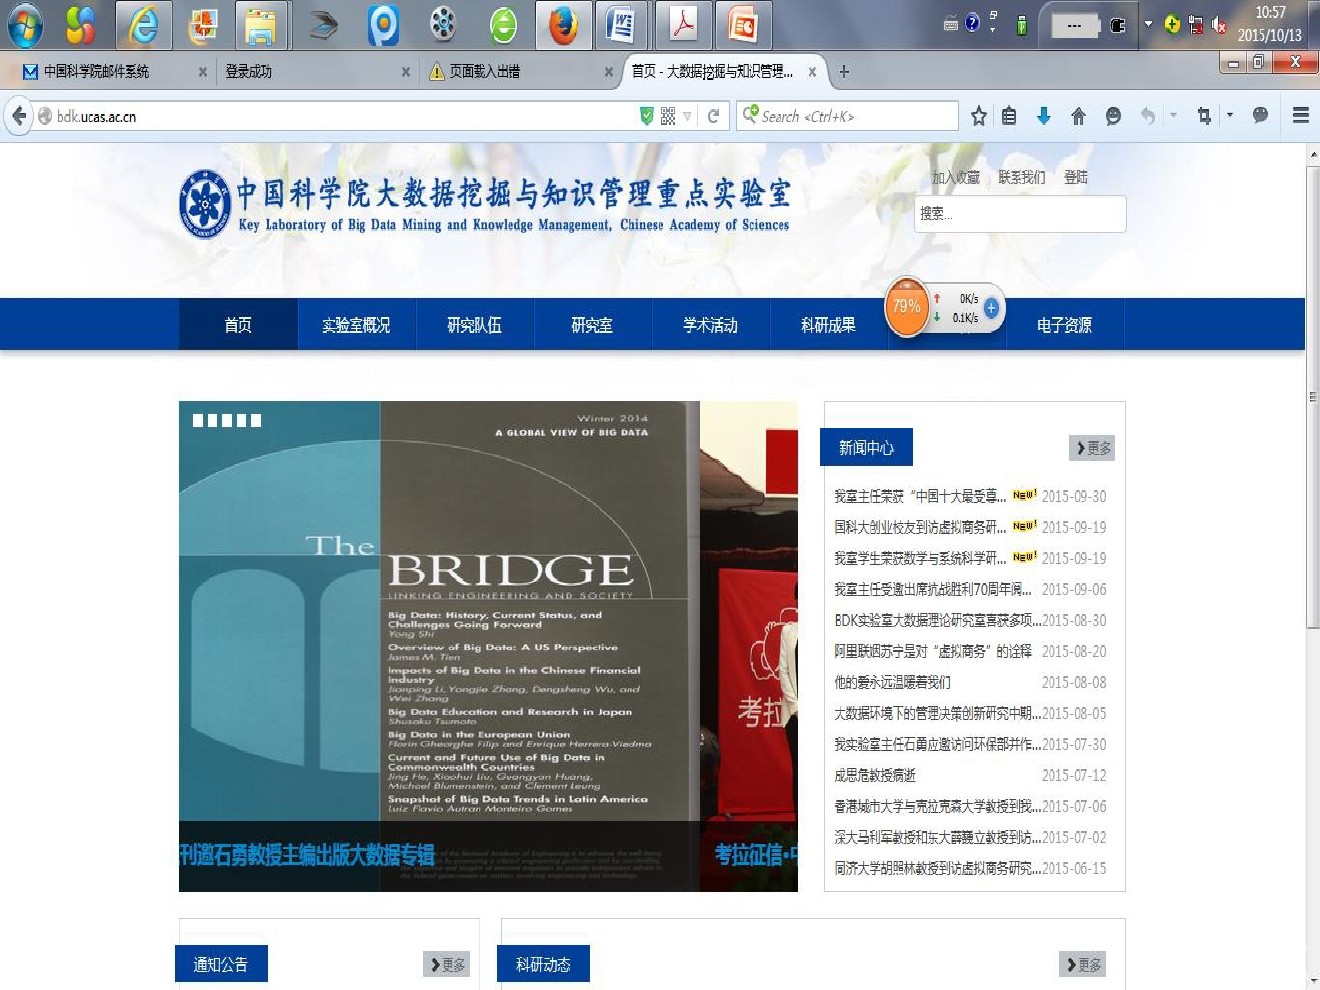This screenshot has height=990, width=1320.
Task: Click the green circular arrow taskbar icon
Action: coord(503,25)
